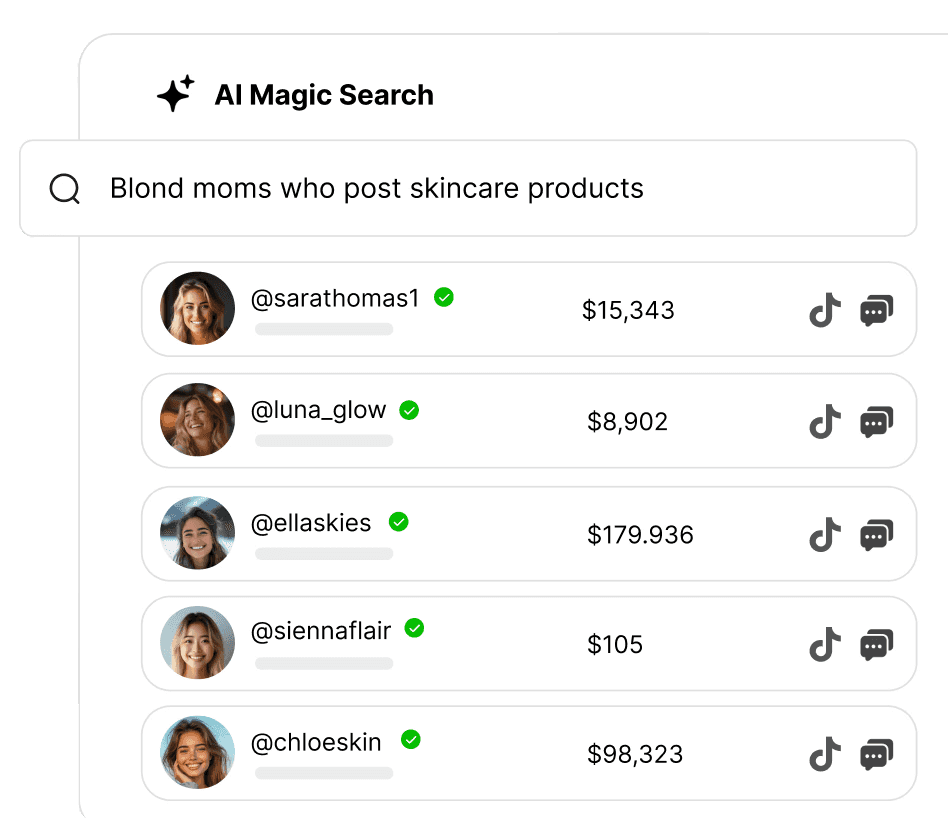Click @sarathomas1's verified badge

[444, 297]
